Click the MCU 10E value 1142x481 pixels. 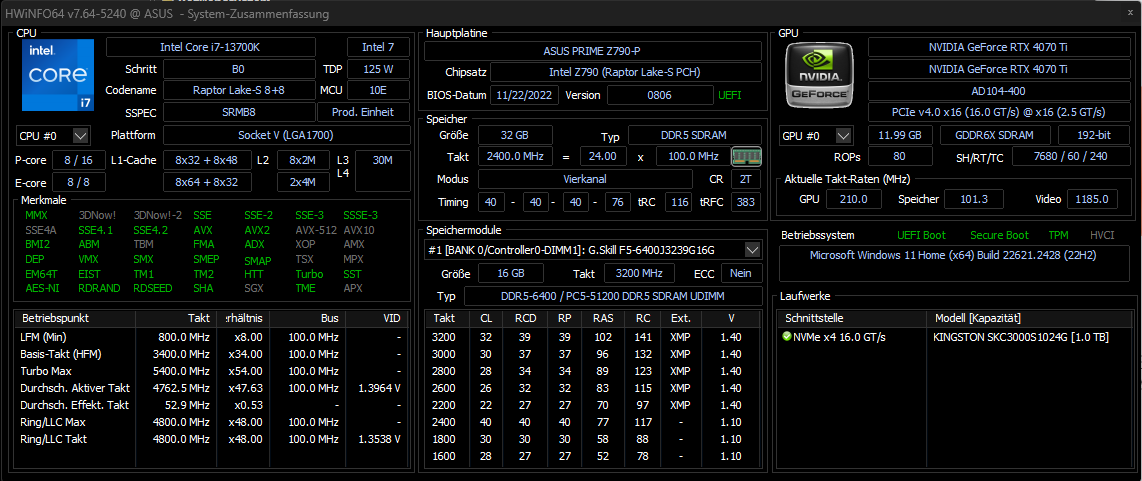point(378,91)
